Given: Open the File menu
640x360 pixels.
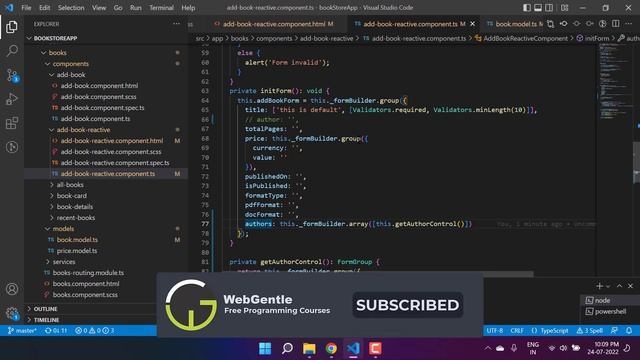Looking at the screenshot, I should pyautogui.click(x=26, y=8).
